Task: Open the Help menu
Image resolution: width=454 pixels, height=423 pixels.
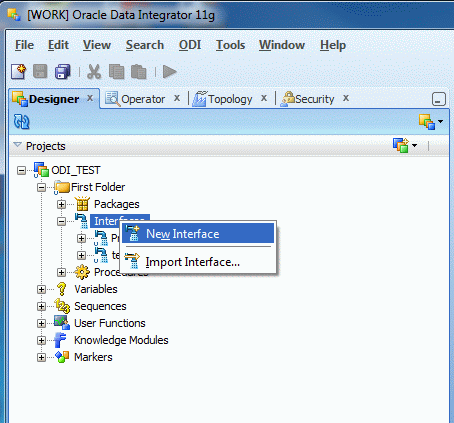Action: [333, 45]
